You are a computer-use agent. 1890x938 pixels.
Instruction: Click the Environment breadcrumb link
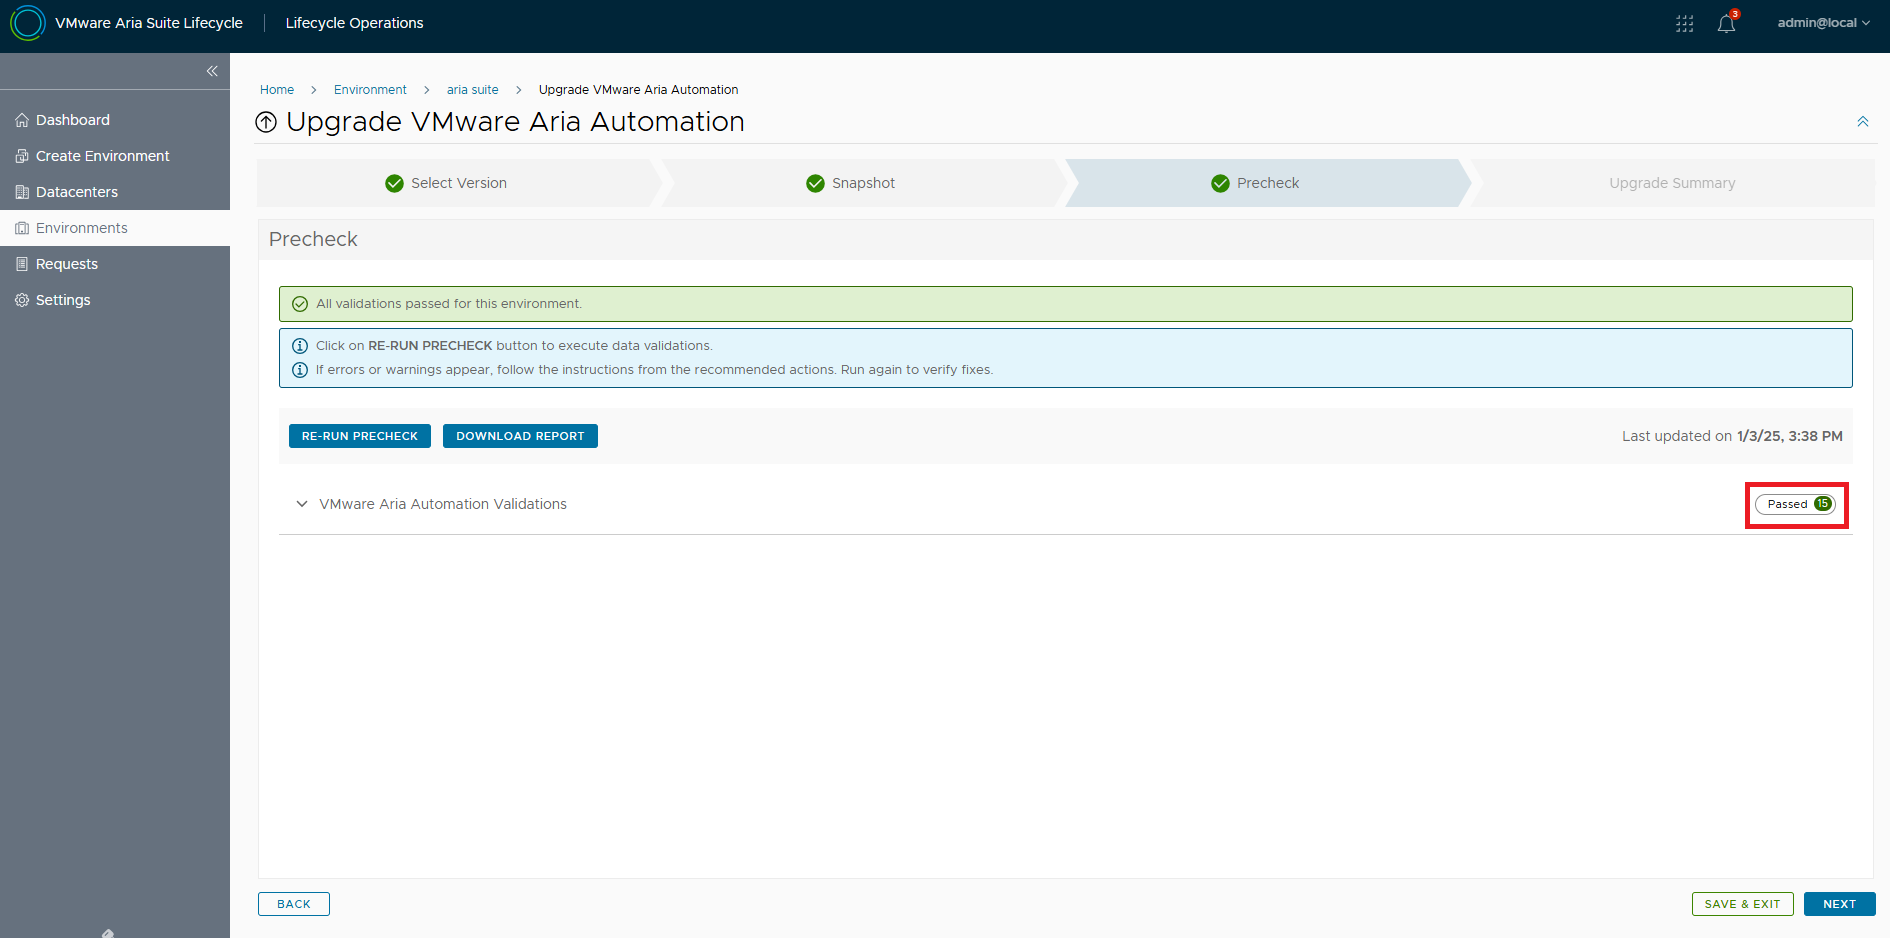pyautogui.click(x=370, y=90)
